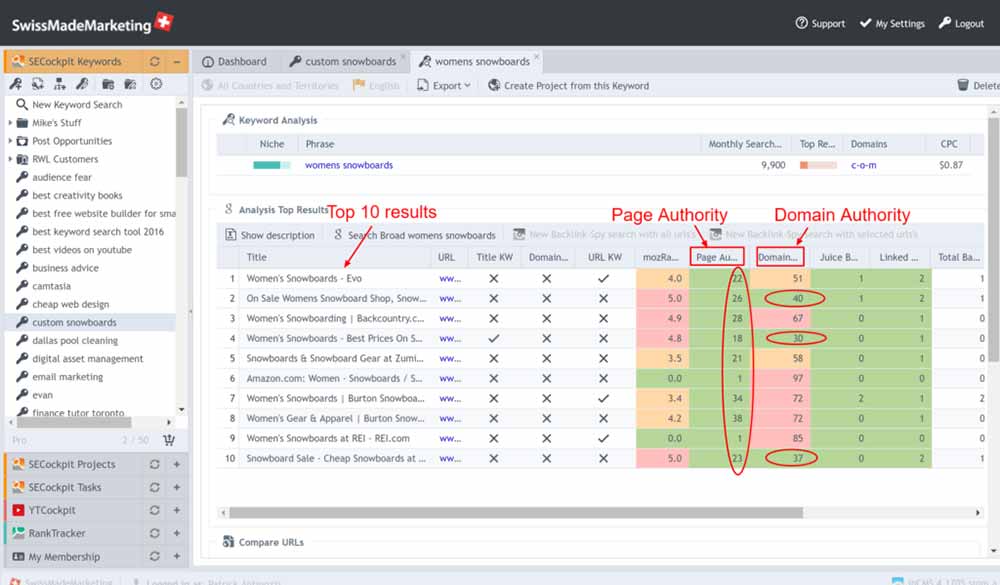Click Create Project from this Keyword

(x=568, y=85)
